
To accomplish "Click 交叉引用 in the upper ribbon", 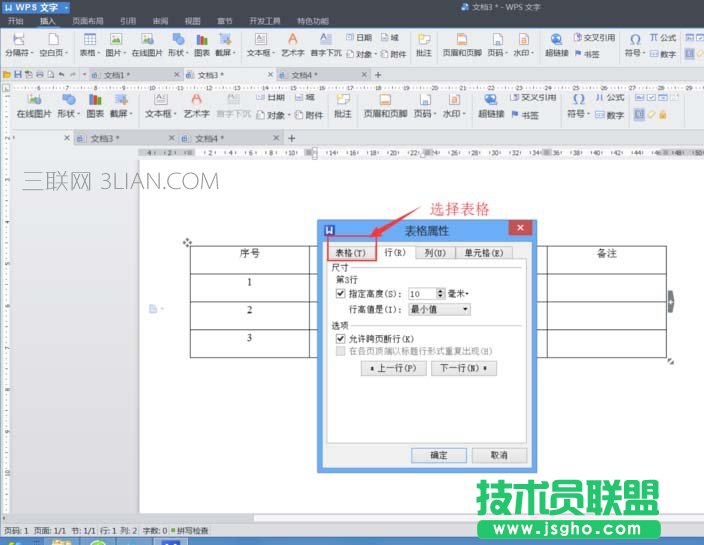I will pyautogui.click(x=595, y=38).
